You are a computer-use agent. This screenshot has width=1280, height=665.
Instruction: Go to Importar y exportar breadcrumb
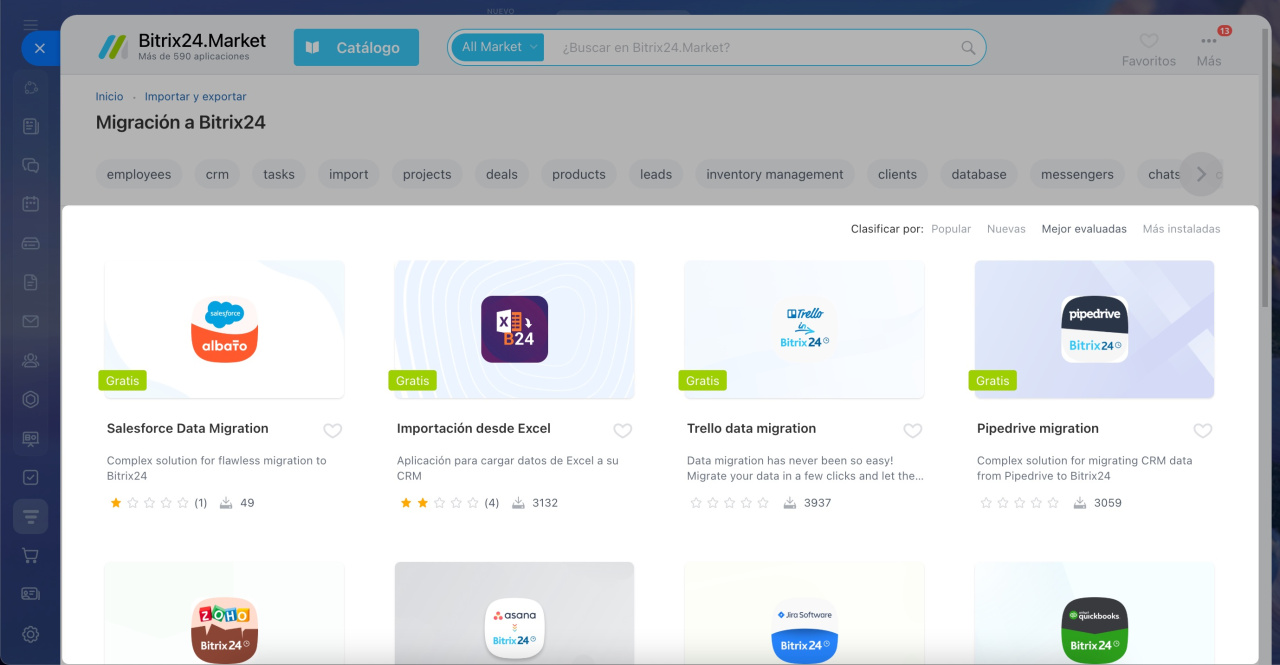(195, 97)
